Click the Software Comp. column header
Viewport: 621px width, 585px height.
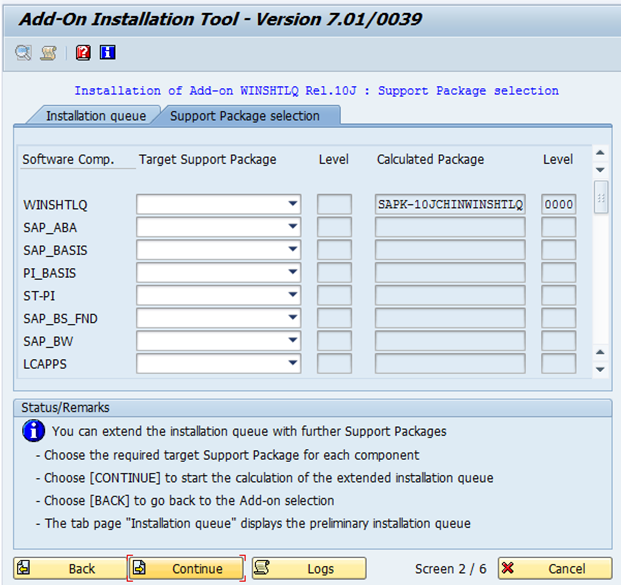[x=68, y=159]
